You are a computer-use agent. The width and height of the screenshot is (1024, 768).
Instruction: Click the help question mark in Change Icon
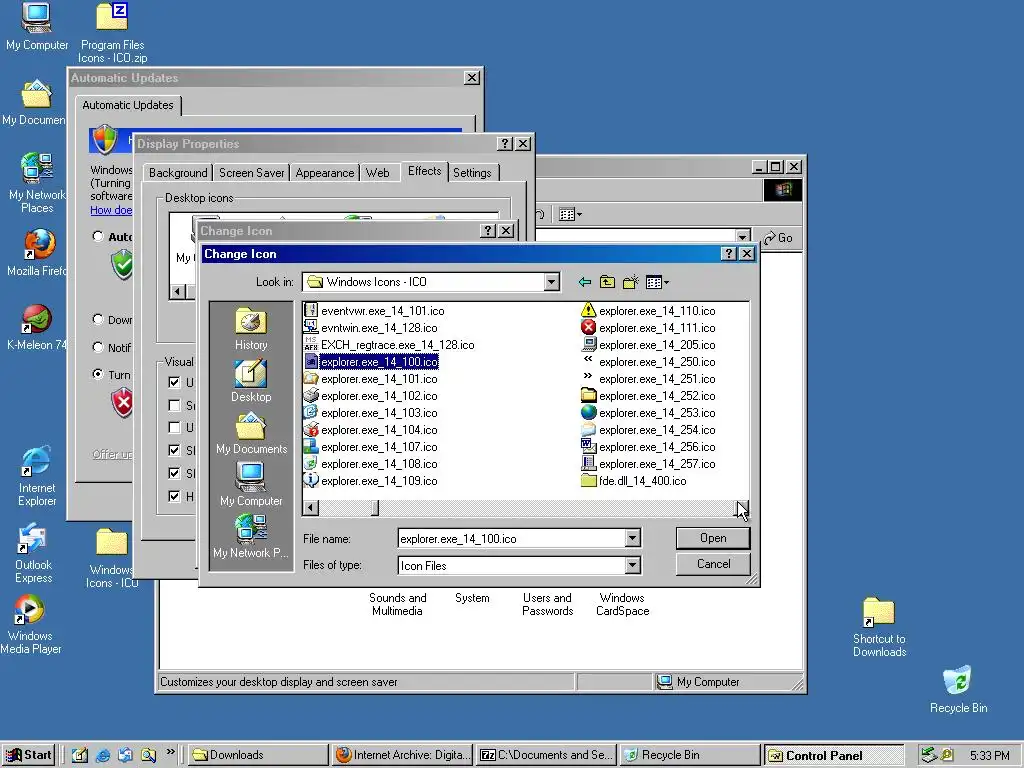(x=729, y=254)
